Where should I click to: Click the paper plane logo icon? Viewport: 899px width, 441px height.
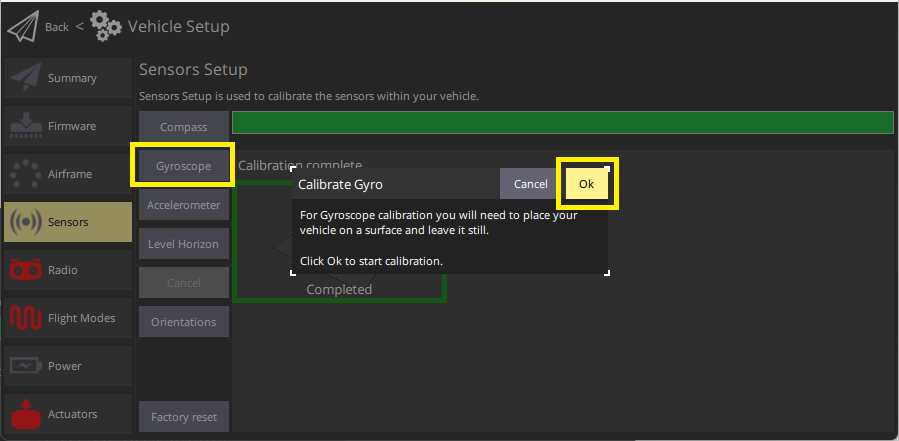coord(23,27)
